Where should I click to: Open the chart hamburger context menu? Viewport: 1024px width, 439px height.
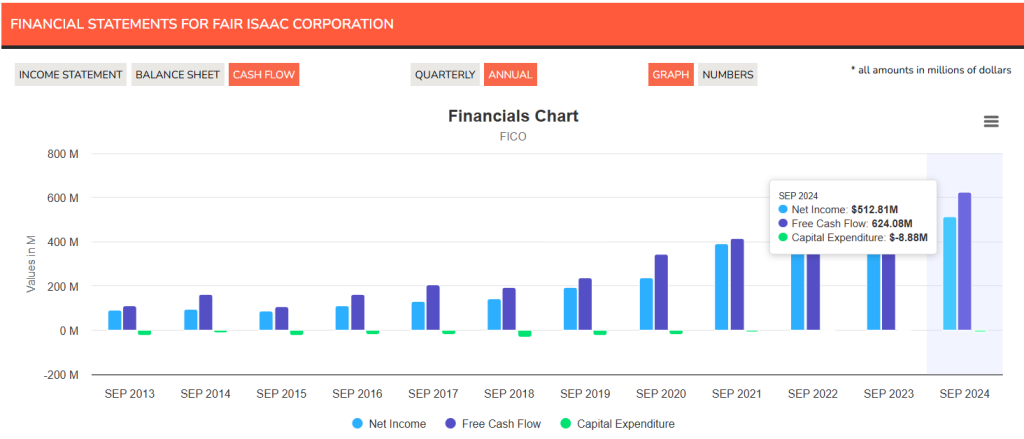991,121
